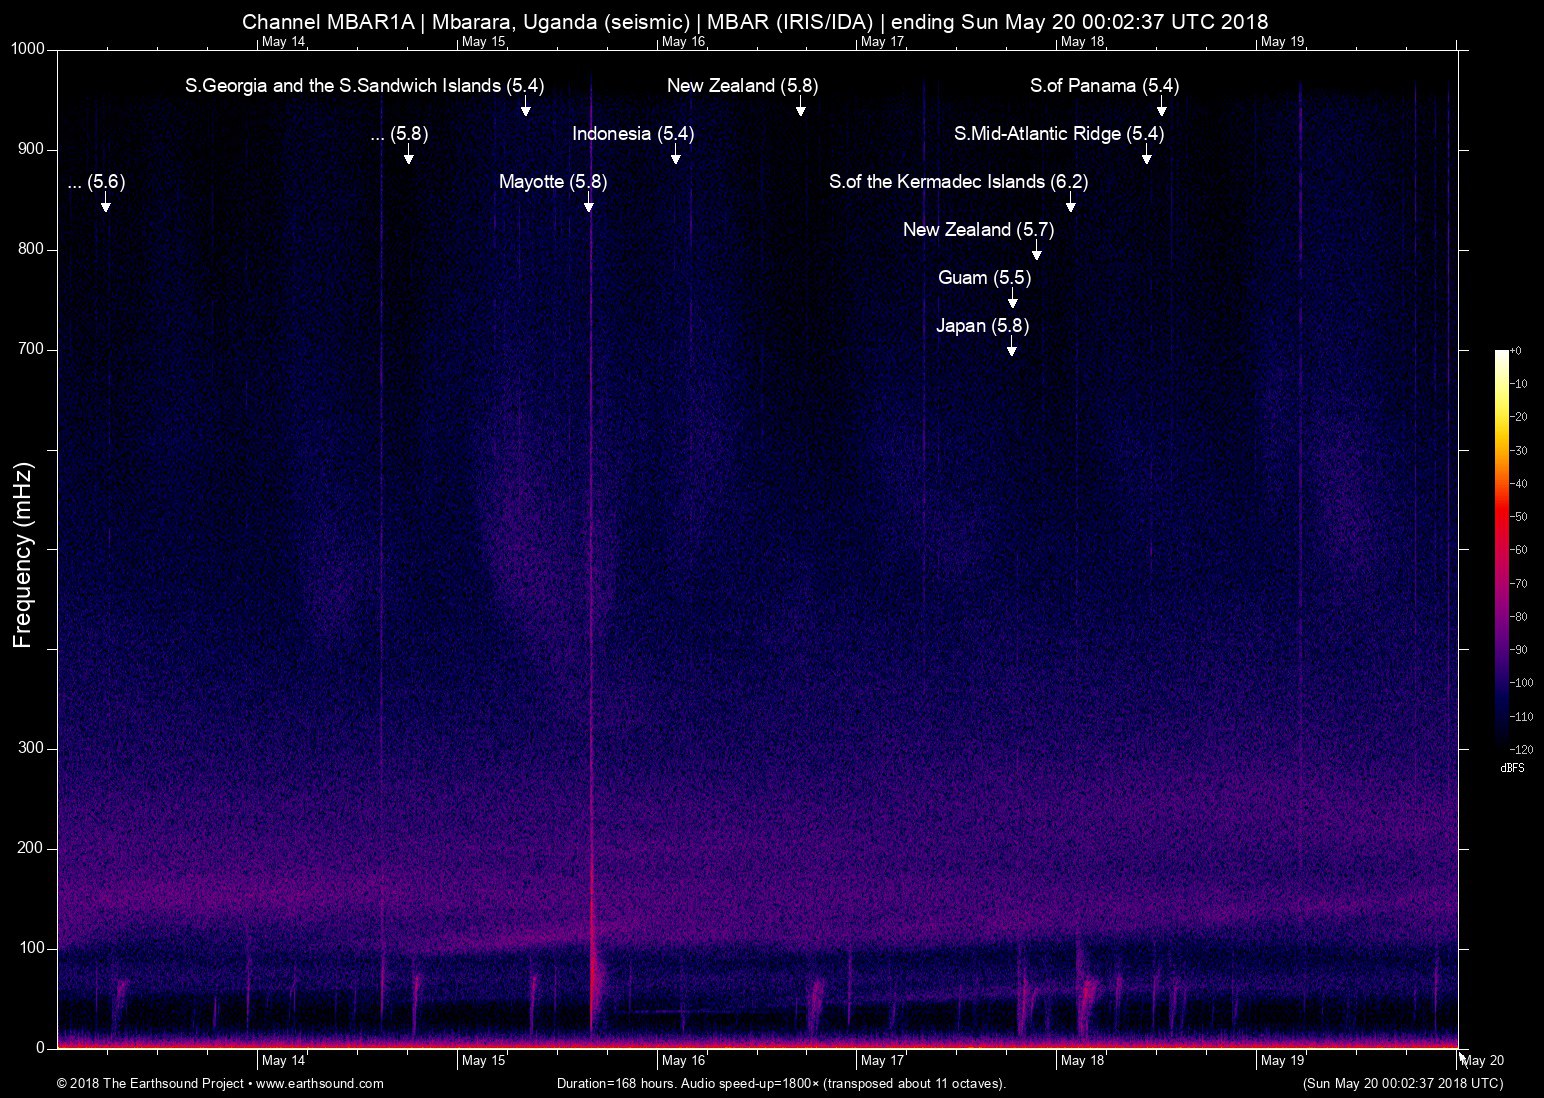Select the arrow under Indonesia (5.4)
Image resolution: width=1544 pixels, height=1098 pixels.
[676, 157]
